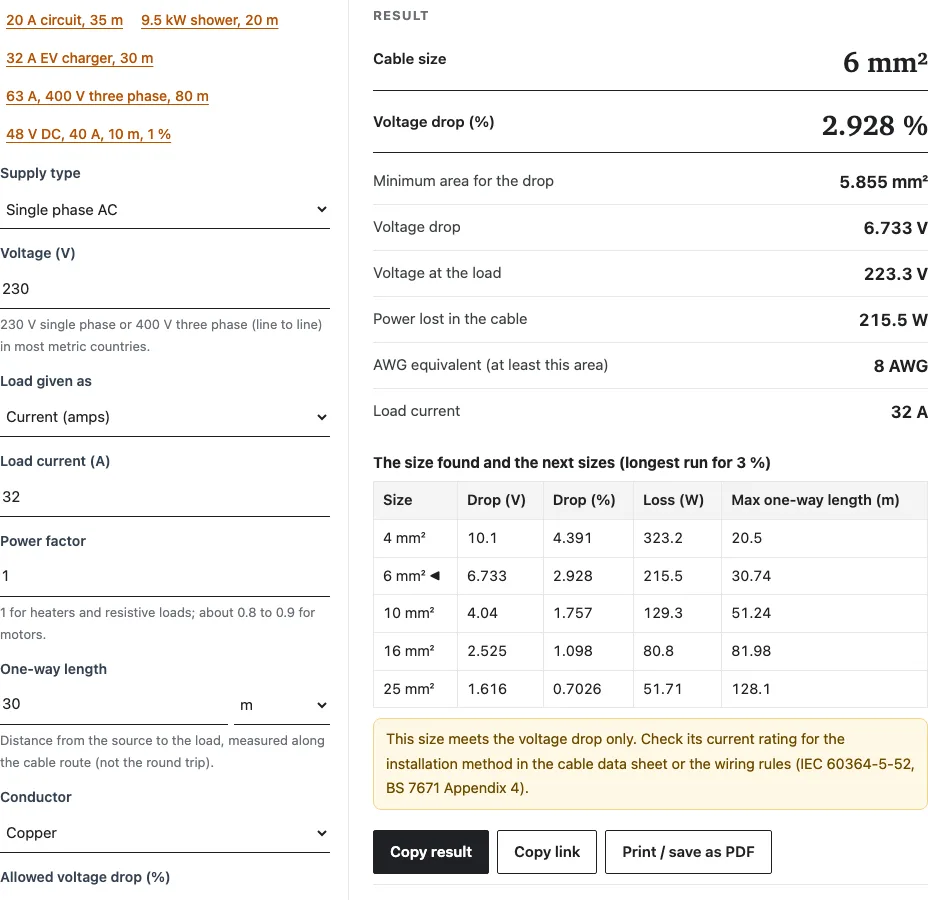Load the 32 A EV charger, 30 m example
This screenshot has width=928, height=900.
point(80,58)
